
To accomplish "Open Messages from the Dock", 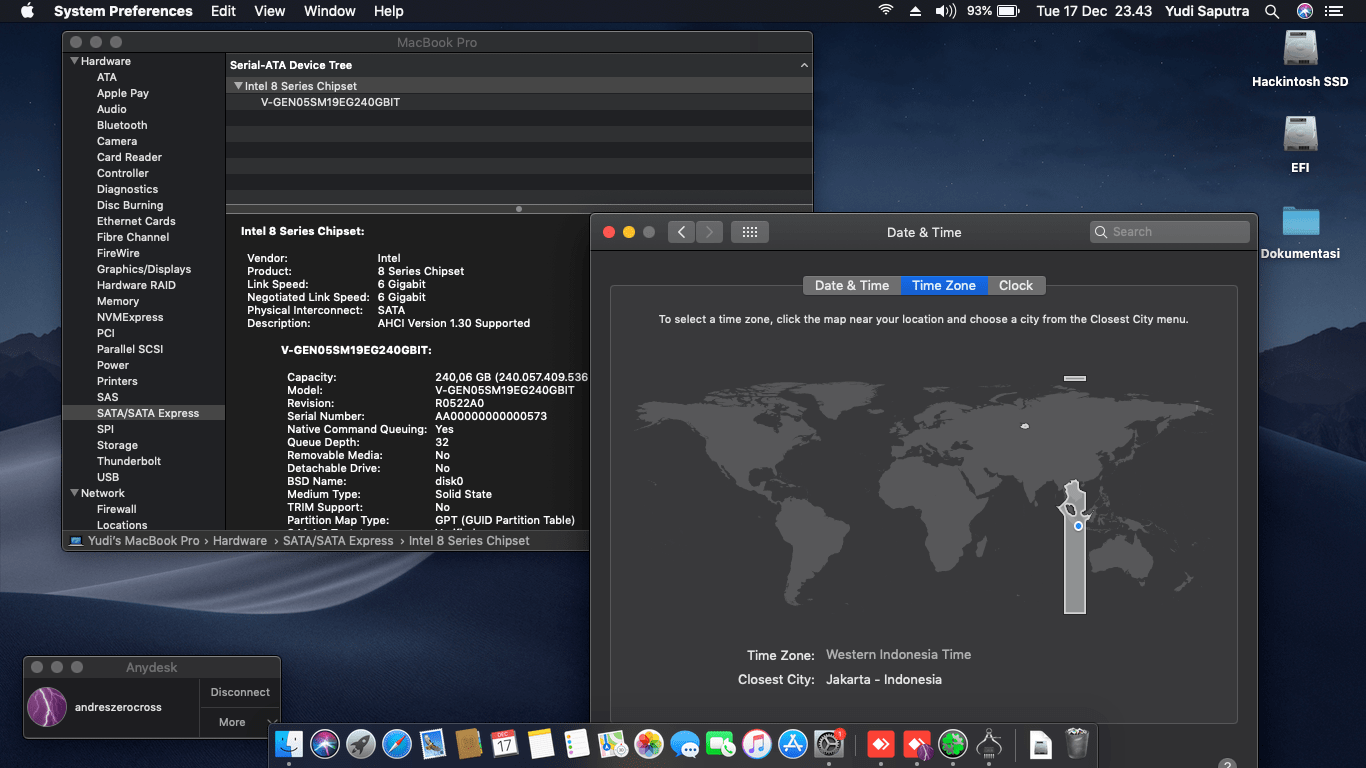I will click(x=685, y=744).
